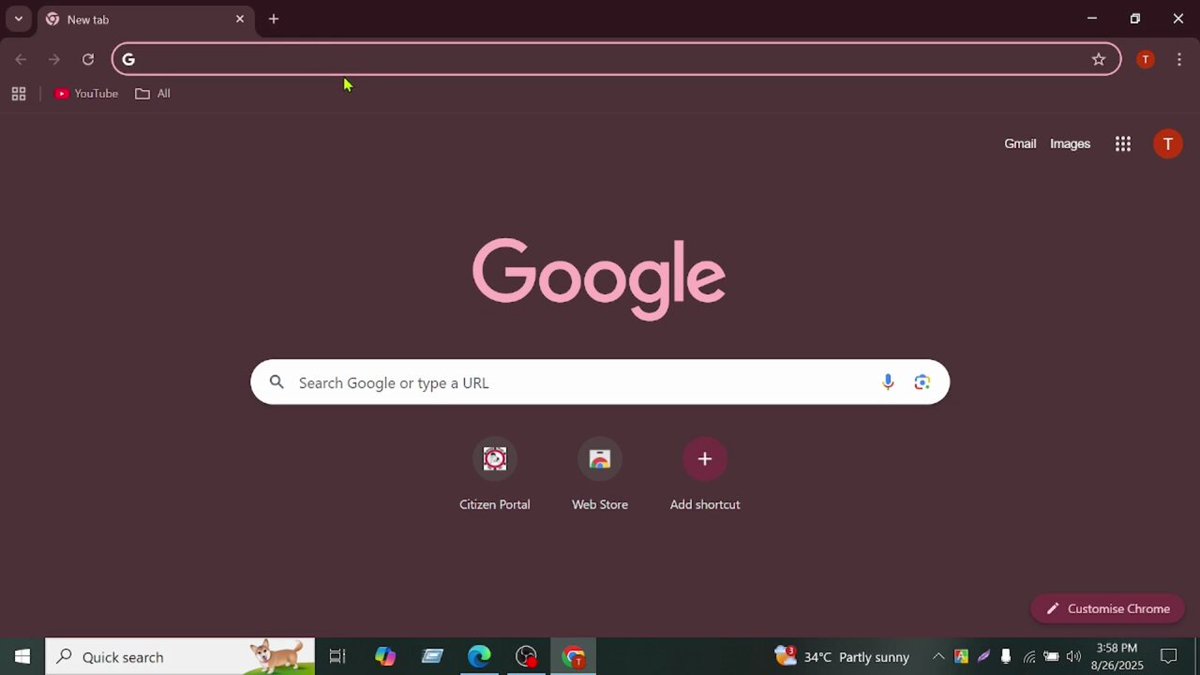Click the microphone tray icon

[x=1006, y=657]
